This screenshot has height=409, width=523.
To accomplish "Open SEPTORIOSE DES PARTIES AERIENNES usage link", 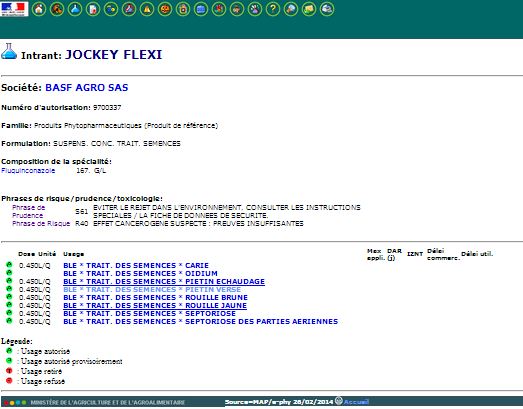I will (x=200, y=322).
